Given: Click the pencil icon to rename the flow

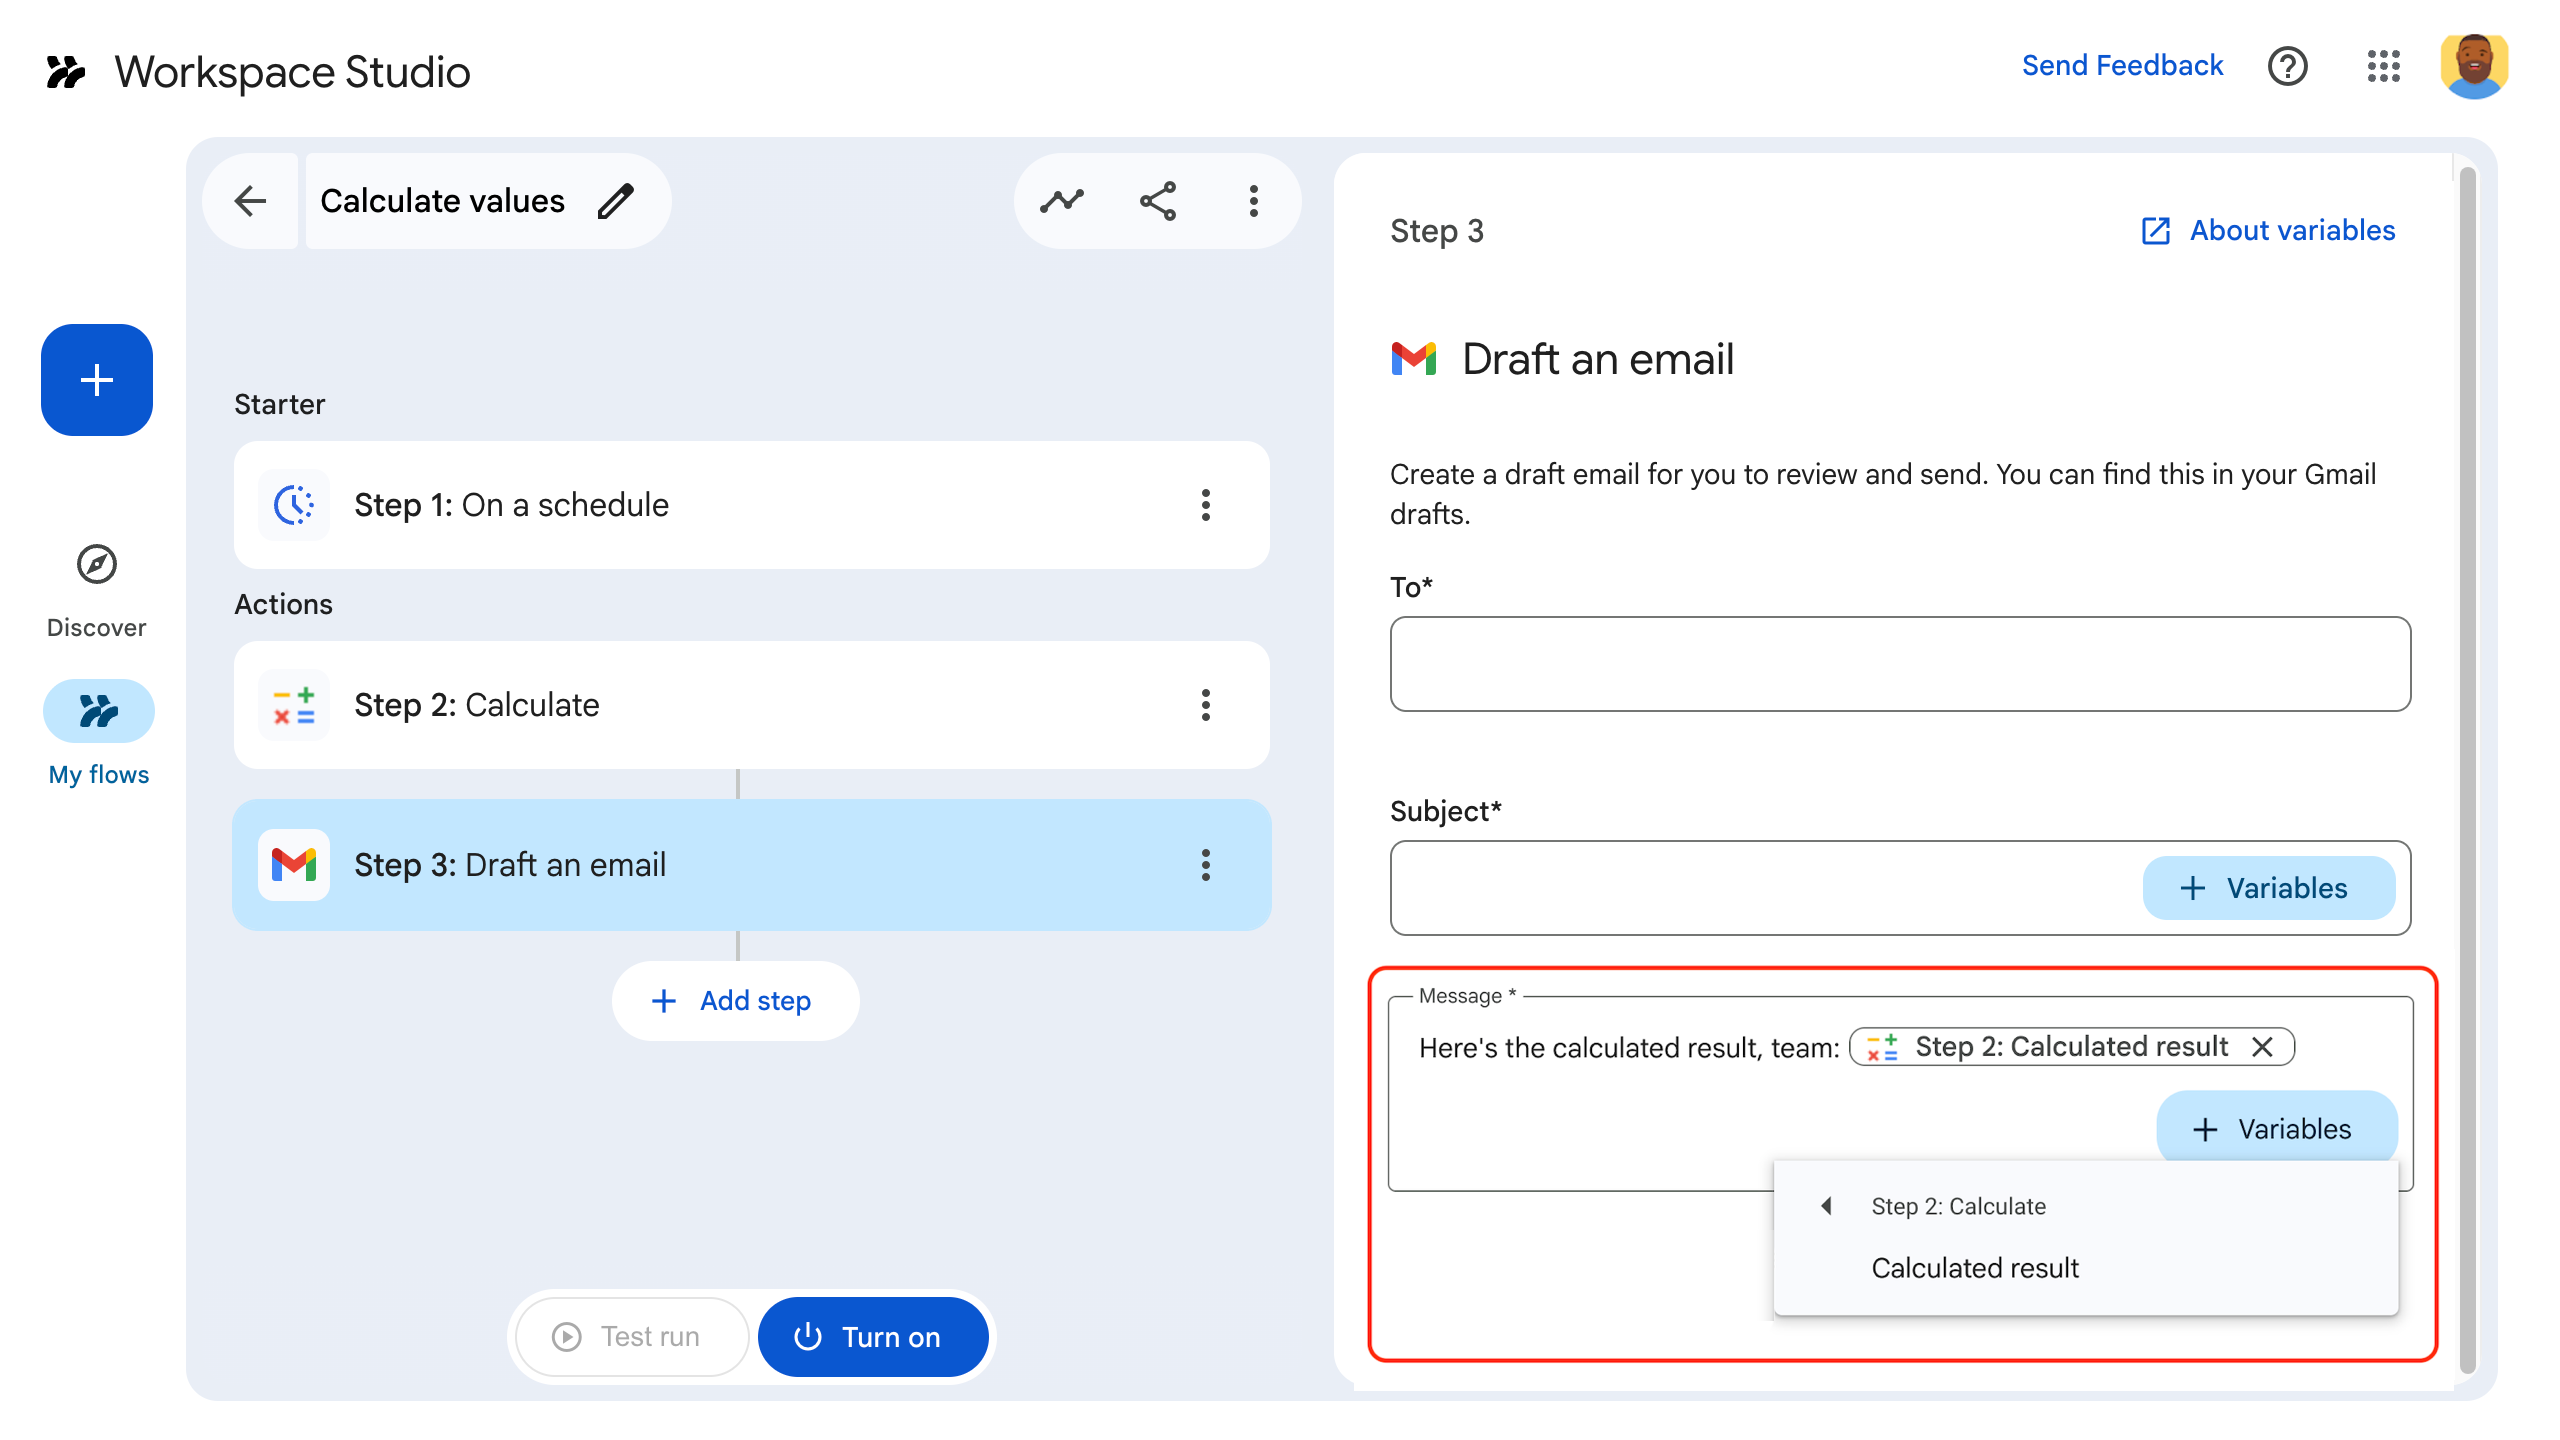Looking at the screenshot, I should tap(617, 200).
